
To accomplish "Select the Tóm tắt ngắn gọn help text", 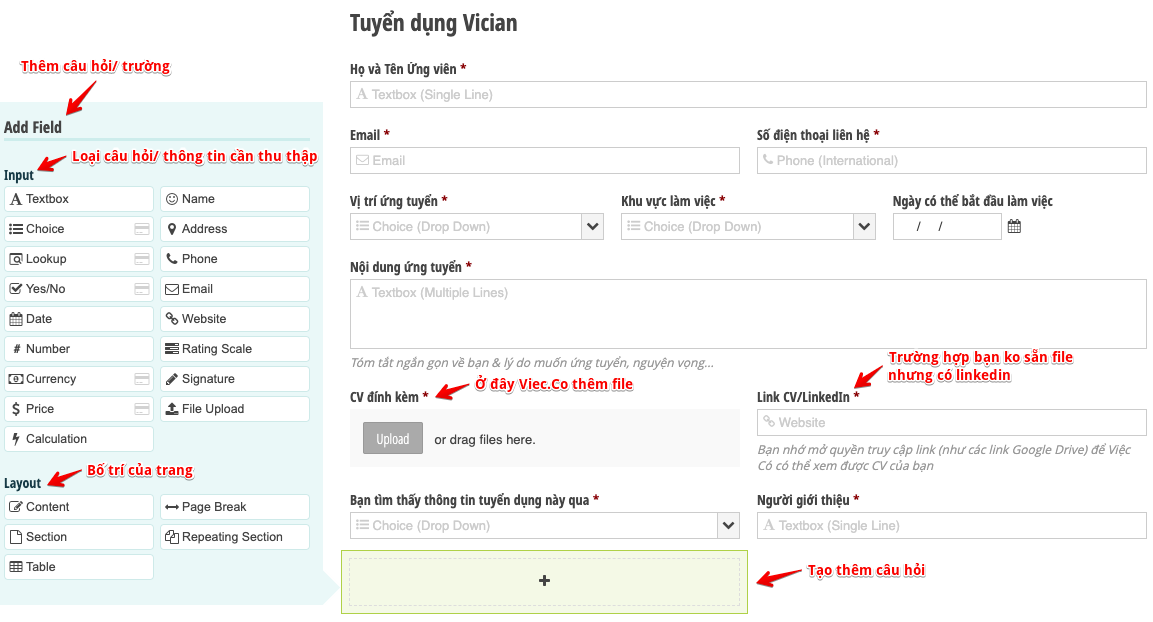I will tap(532, 362).
